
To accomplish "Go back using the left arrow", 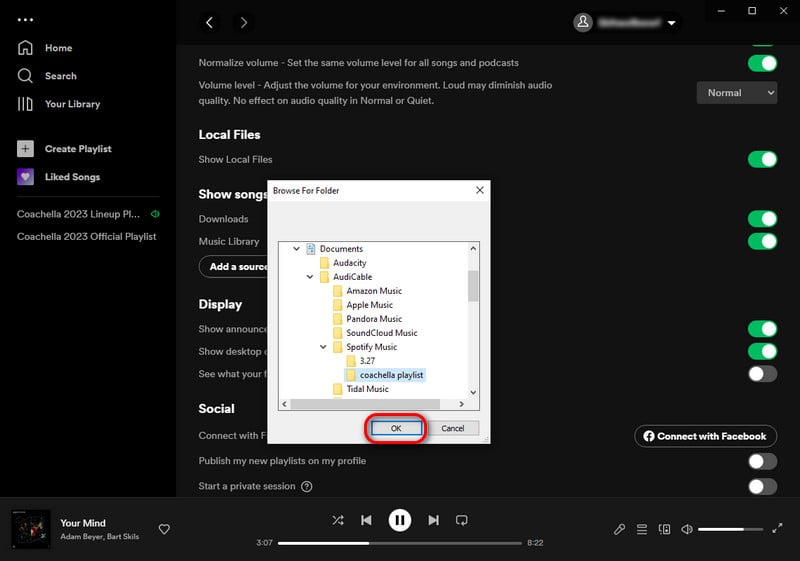I will pos(210,22).
